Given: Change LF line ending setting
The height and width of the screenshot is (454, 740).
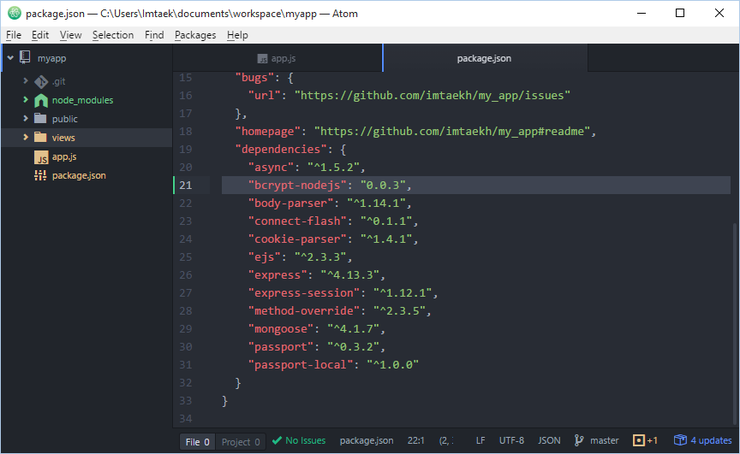Looking at the screenshot, I should pos(480,440).
